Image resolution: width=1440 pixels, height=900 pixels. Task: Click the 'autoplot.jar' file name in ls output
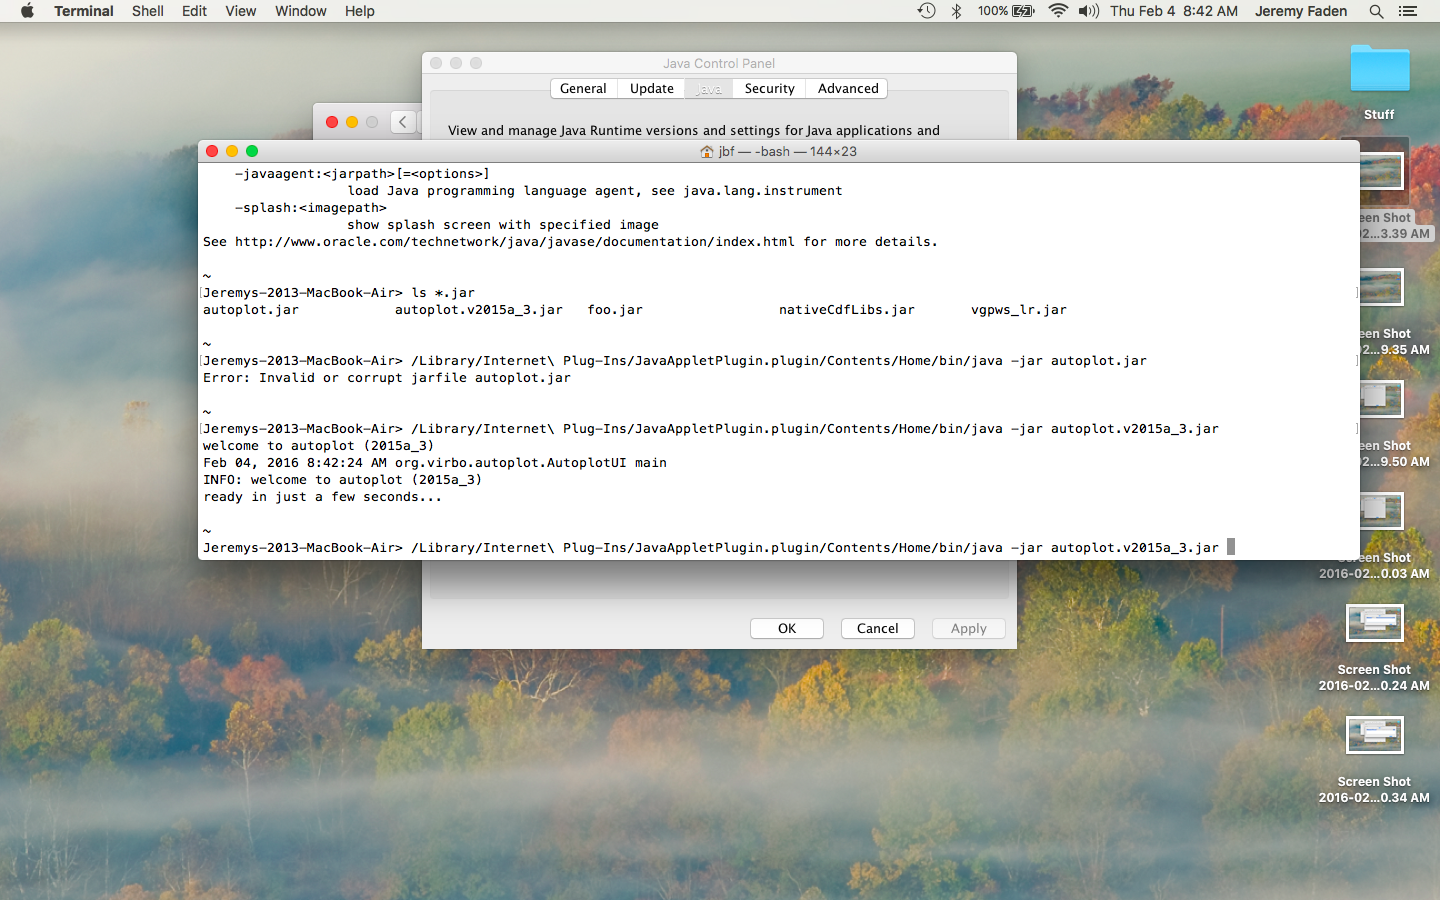(x=251, y=310)
